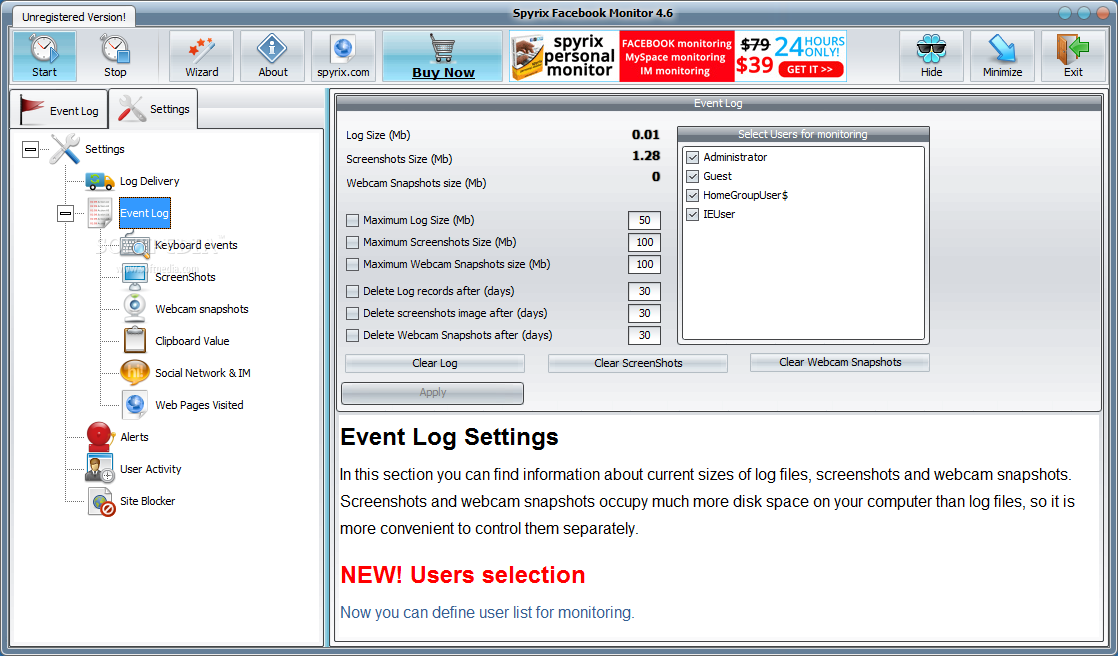Click the spyrix personal monitor banner ad

point(677,56)
